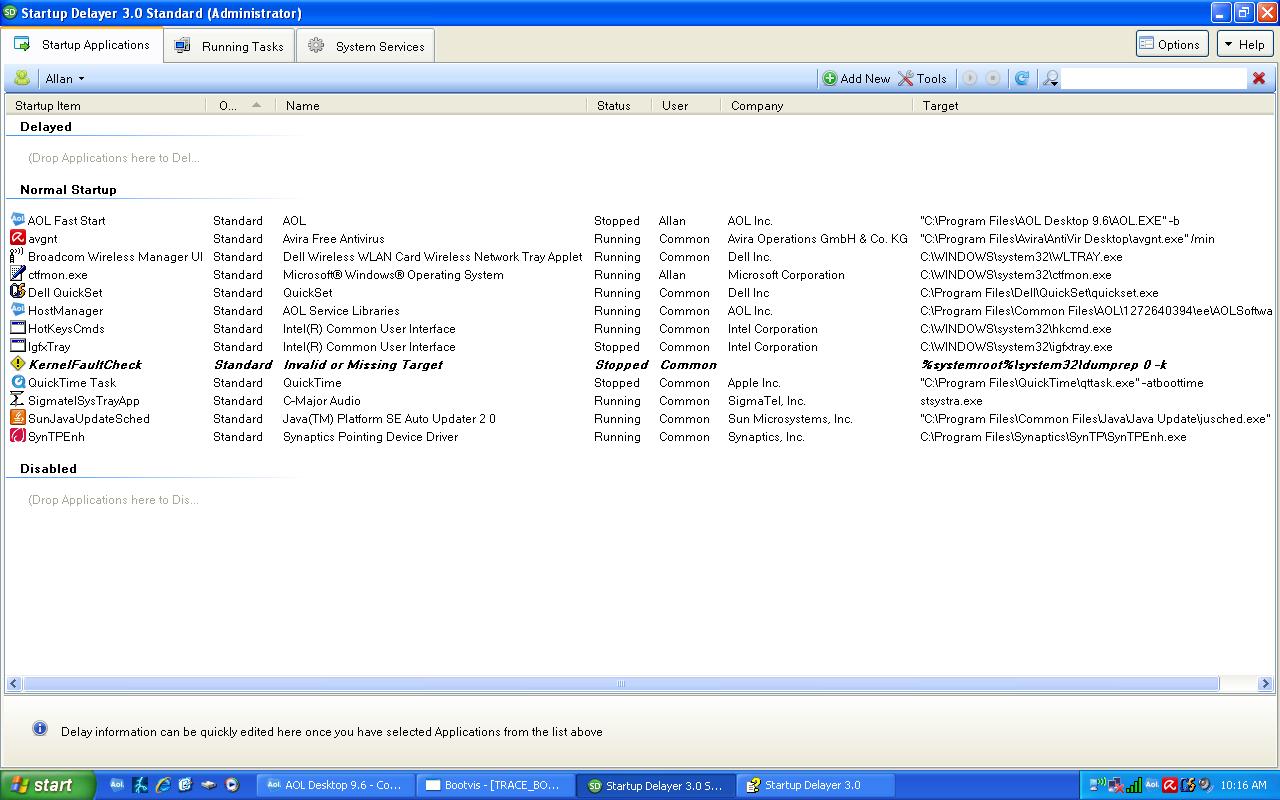Click the Options button
The width and height of the screenshot is (1280, 800).
click(1172, 44)
